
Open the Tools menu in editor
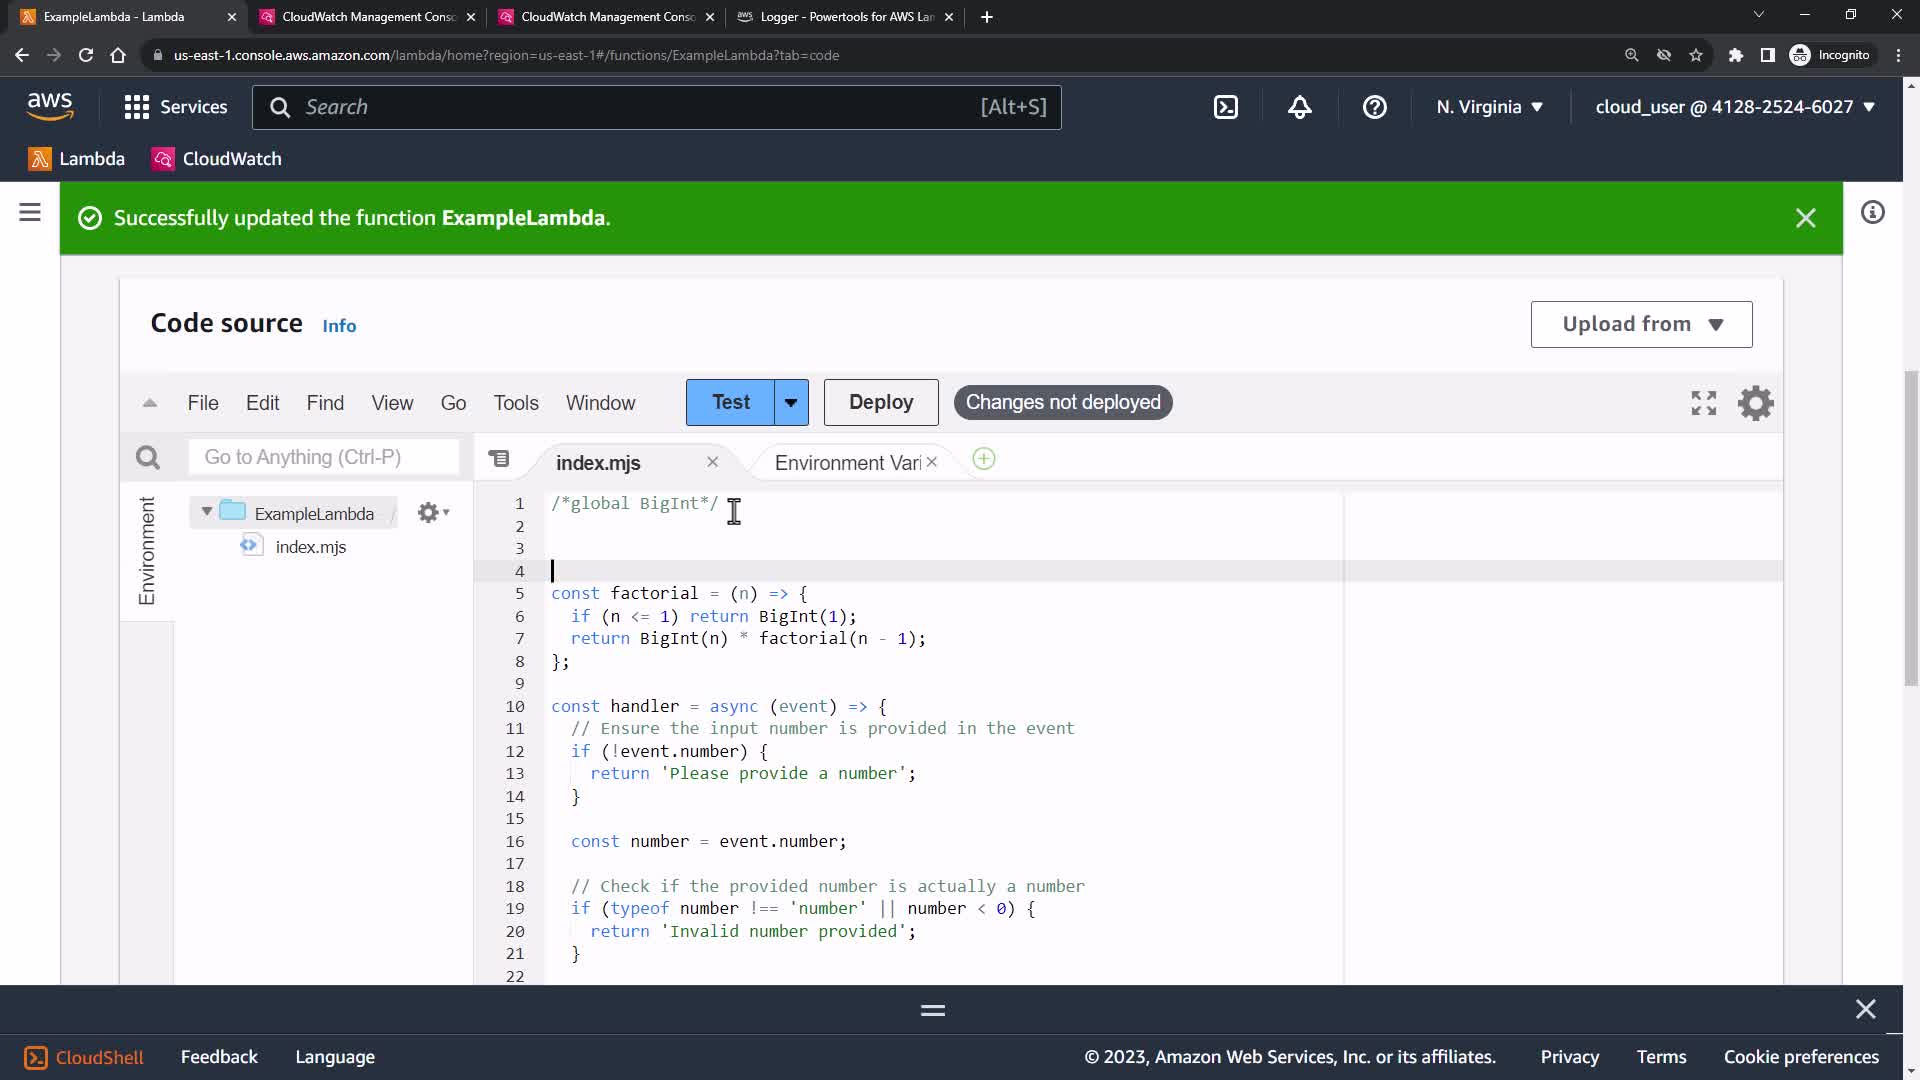pos(515,403)
